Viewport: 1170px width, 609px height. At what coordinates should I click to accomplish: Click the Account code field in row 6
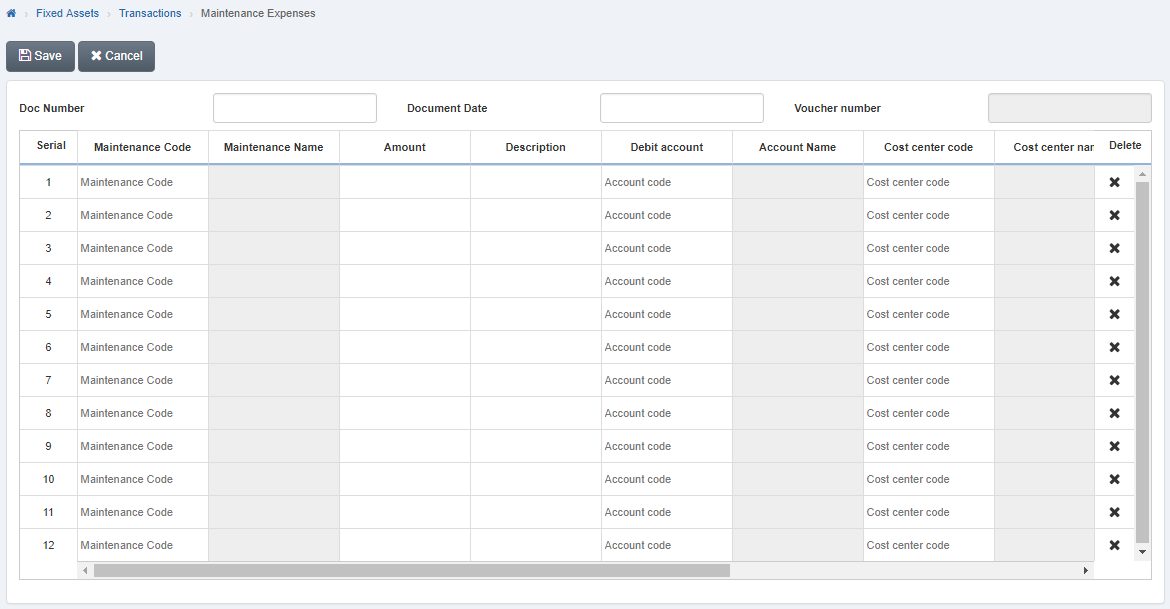pyautogui.click(x=666, y=347)
